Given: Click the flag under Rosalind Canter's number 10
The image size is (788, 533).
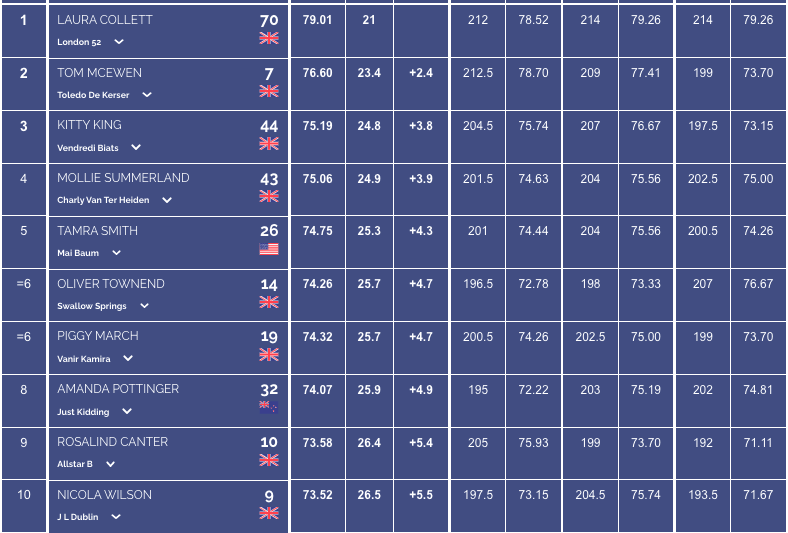Looking at the screenshot, I should [x=269, y=460].
